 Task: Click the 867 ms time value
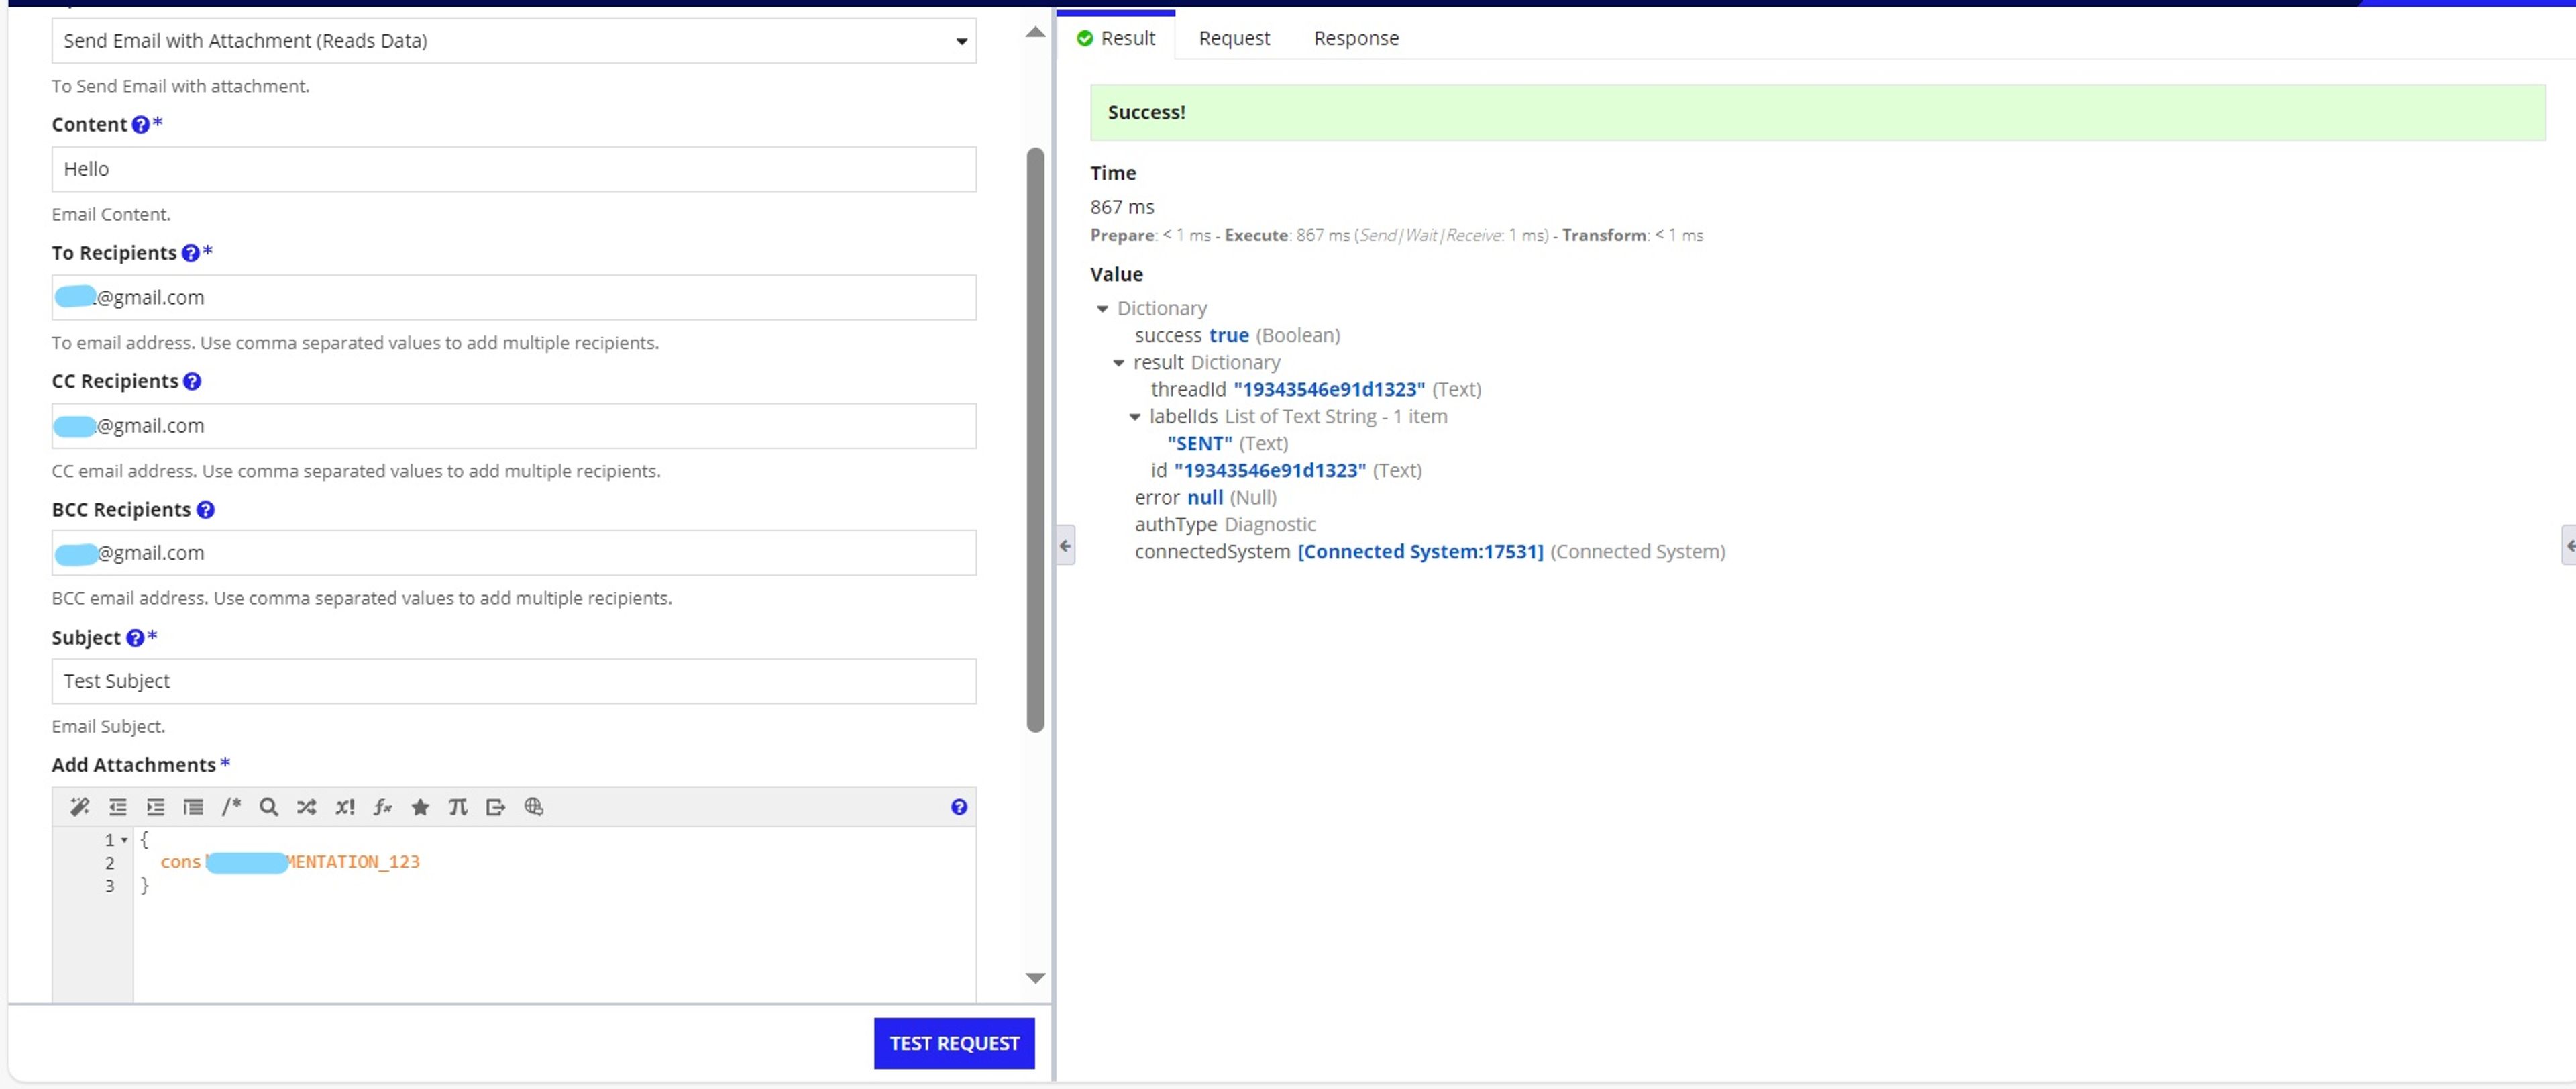click(x=1122, y=207)
